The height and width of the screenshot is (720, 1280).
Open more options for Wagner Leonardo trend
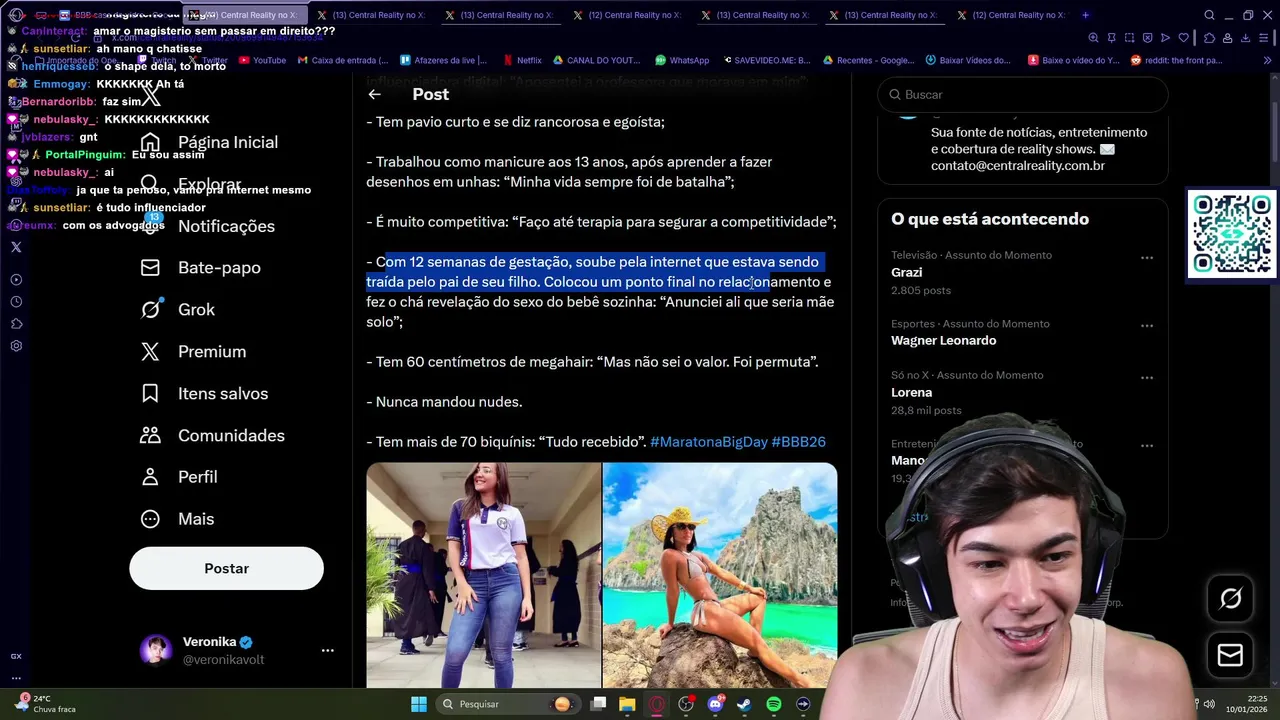tap(1147, 326)
